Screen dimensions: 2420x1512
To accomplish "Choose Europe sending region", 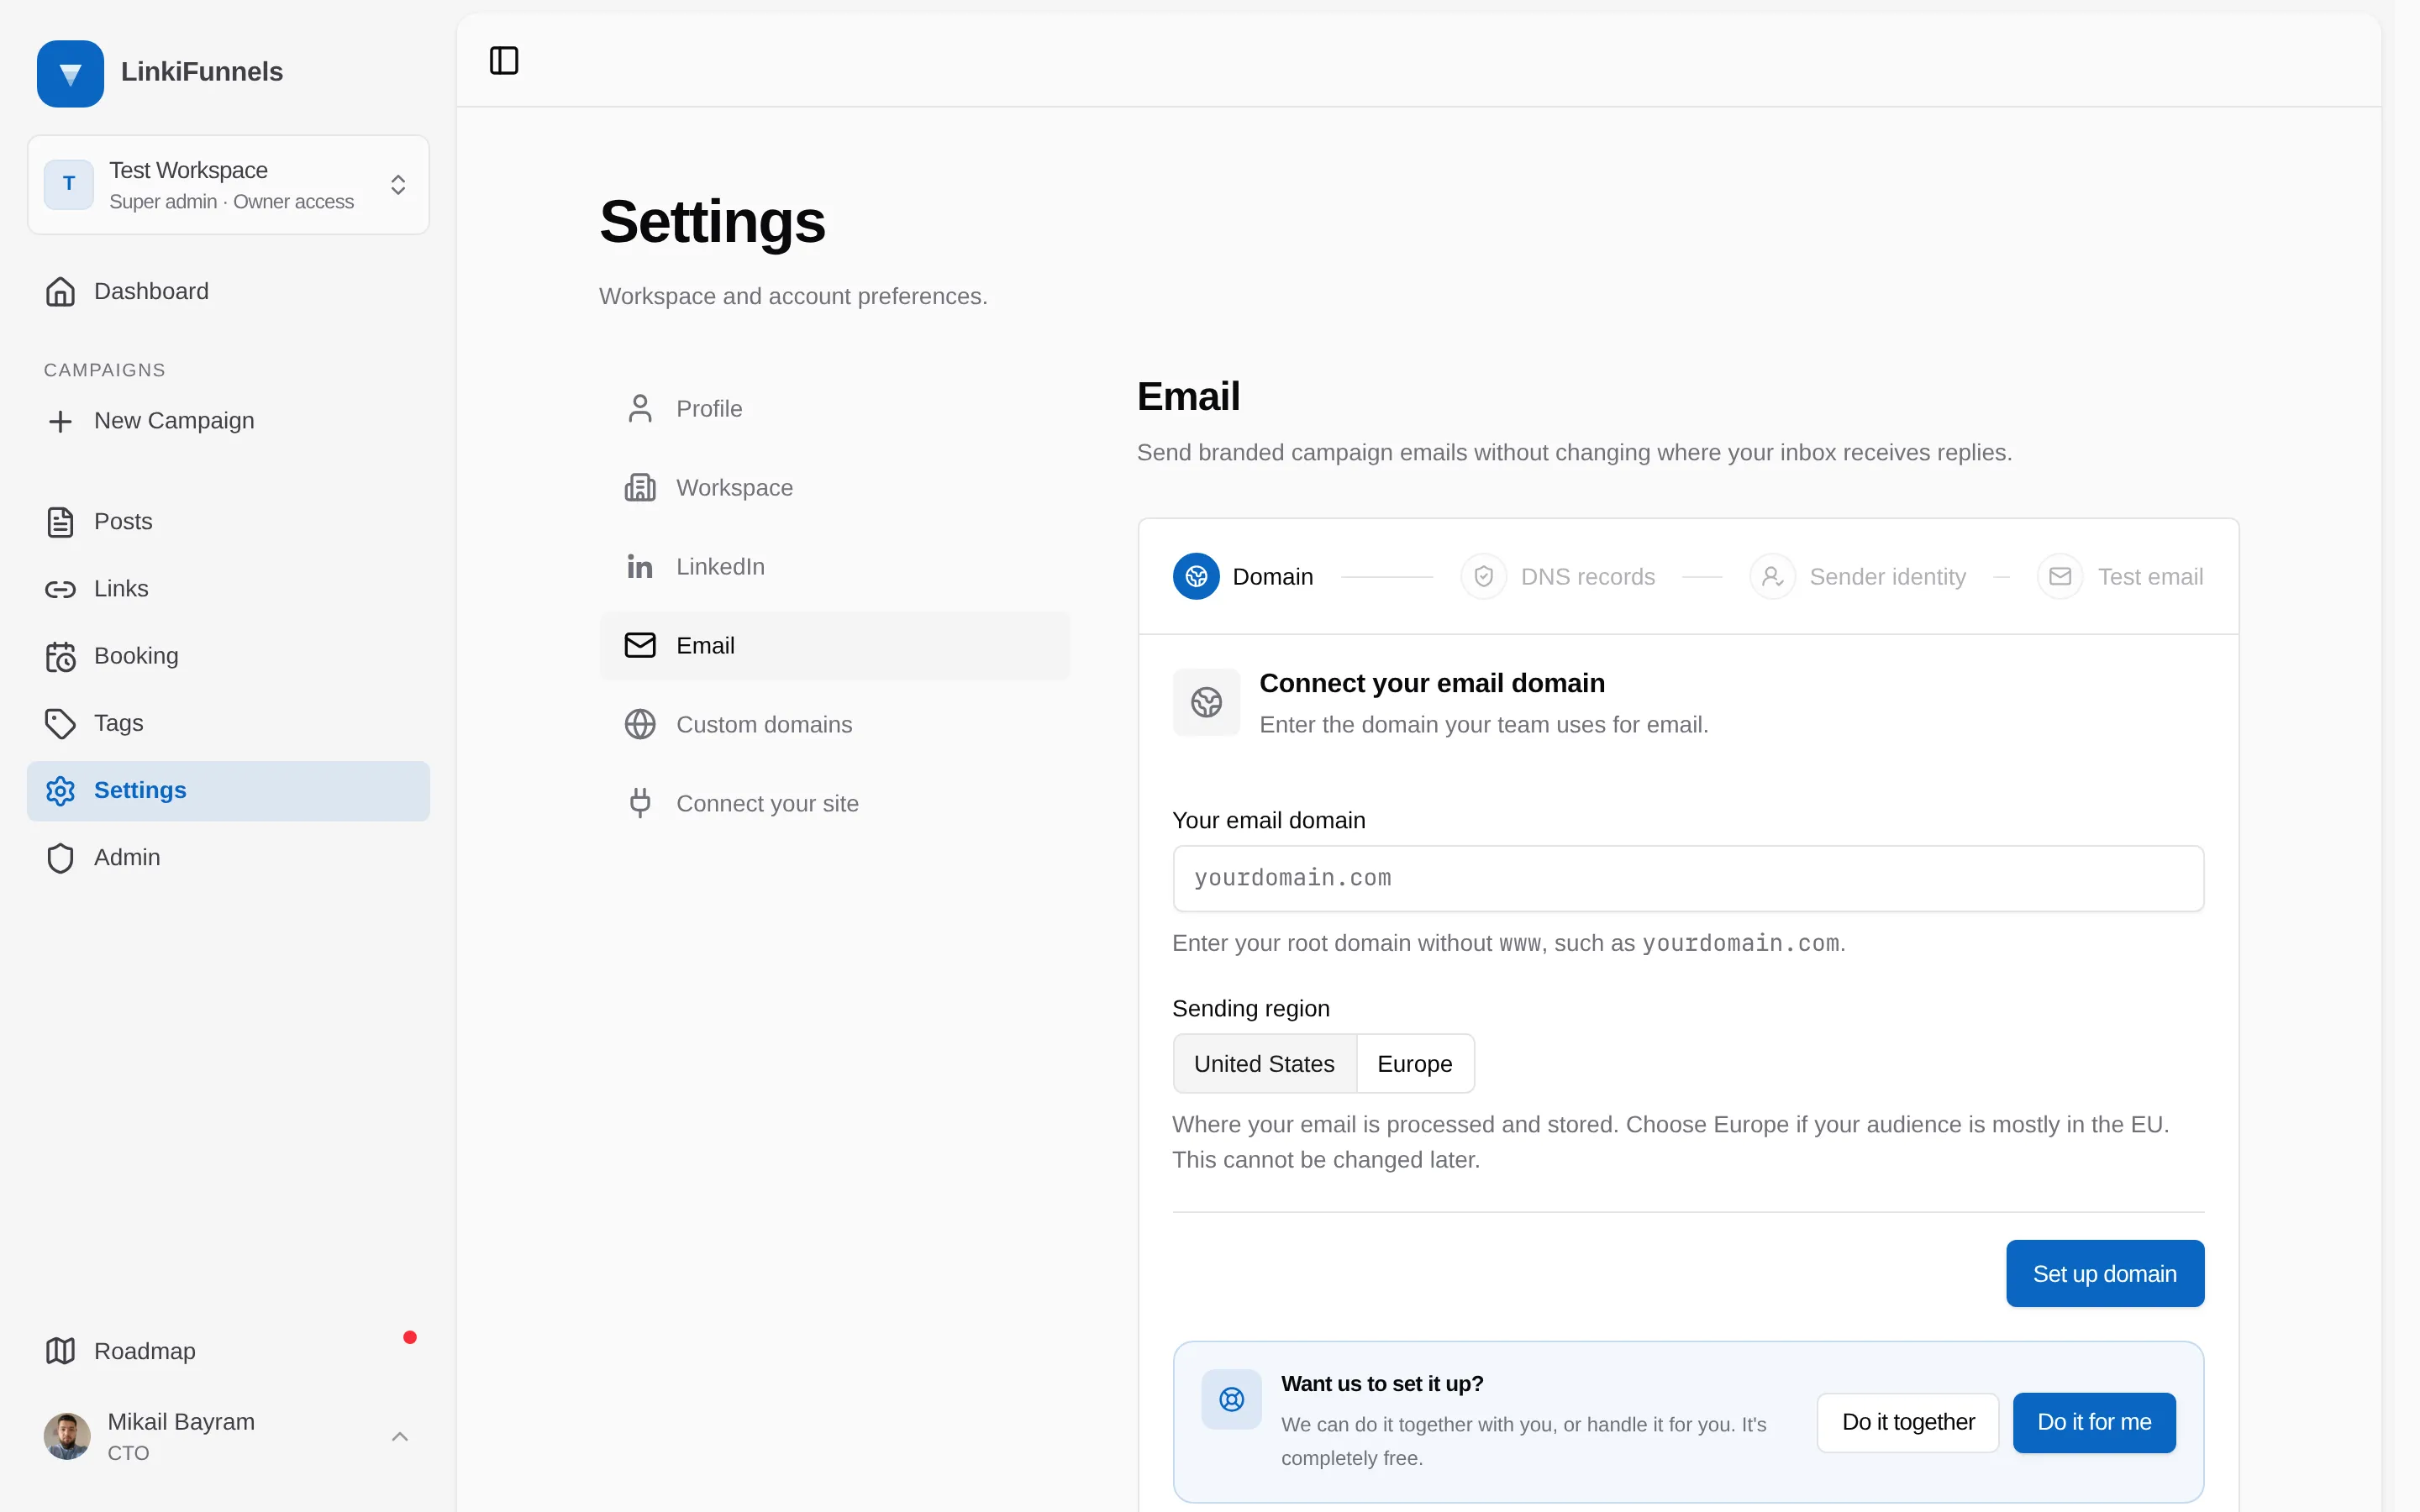I will tap(1415, 1064).
